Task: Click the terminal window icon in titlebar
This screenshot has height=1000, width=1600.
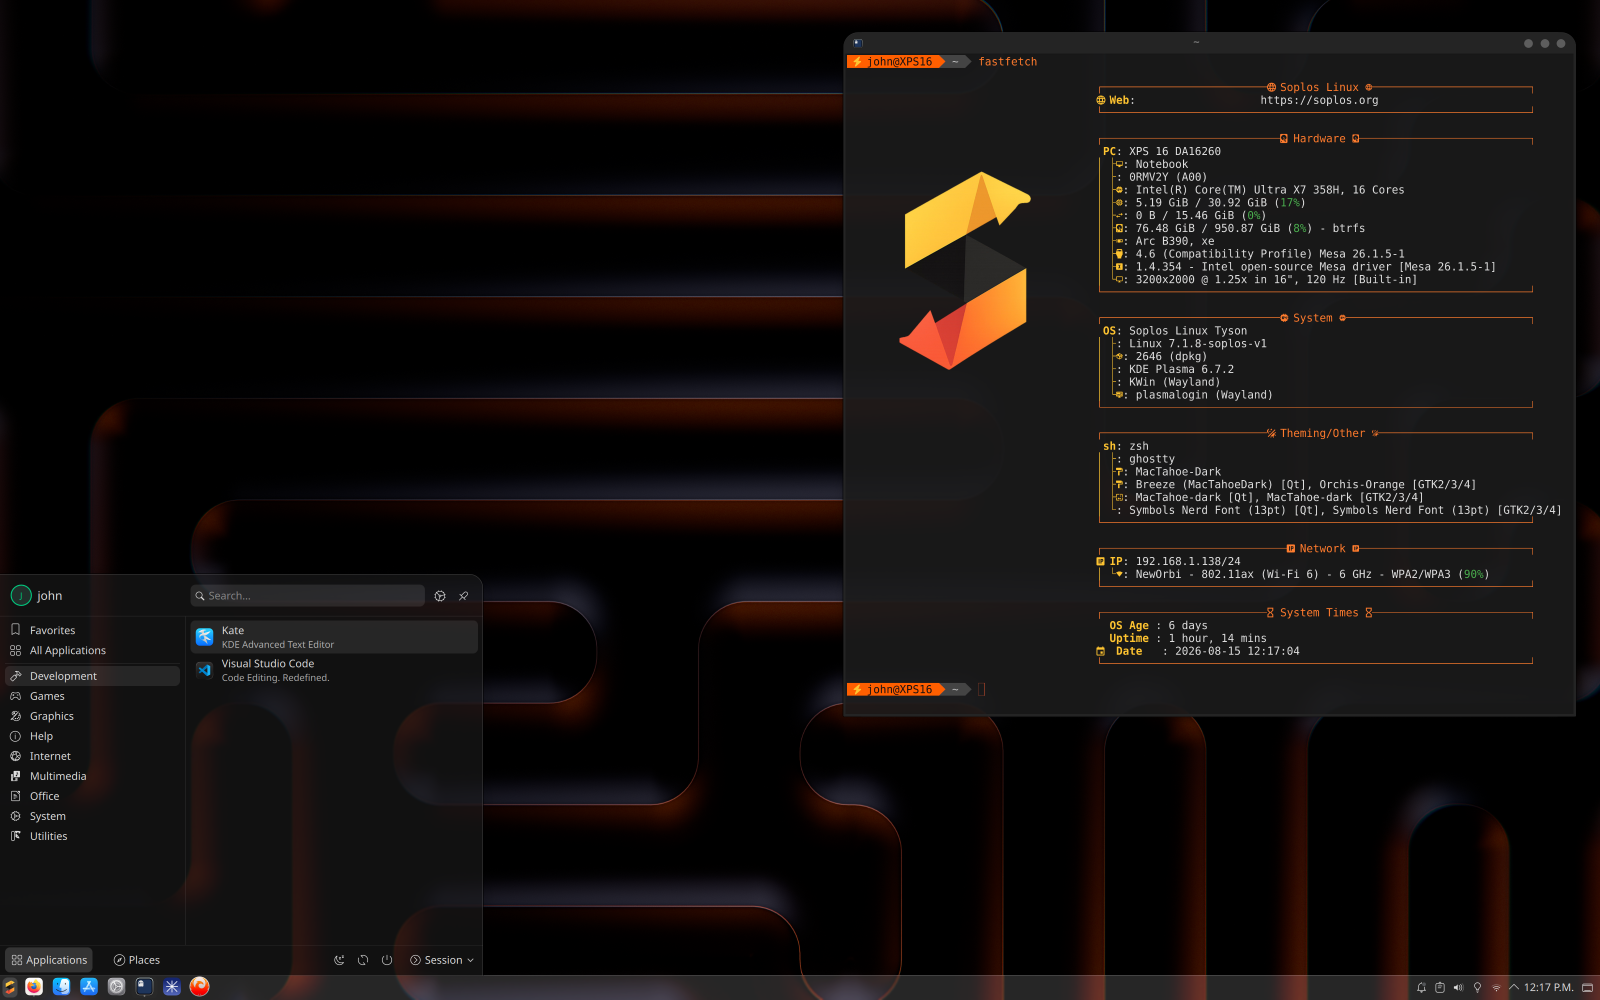Action: click(x=858, y=43)
